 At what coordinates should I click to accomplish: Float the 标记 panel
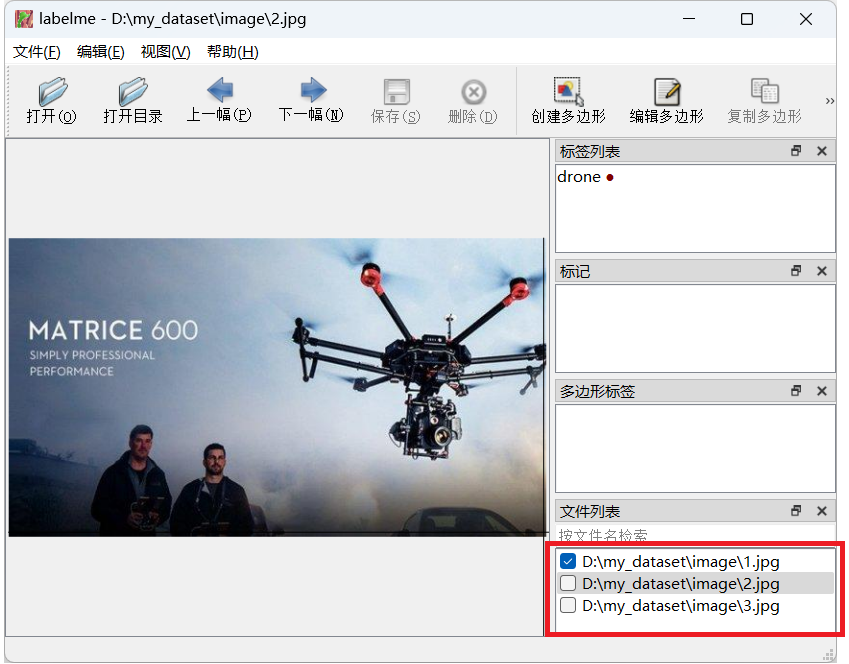[796, 271]
